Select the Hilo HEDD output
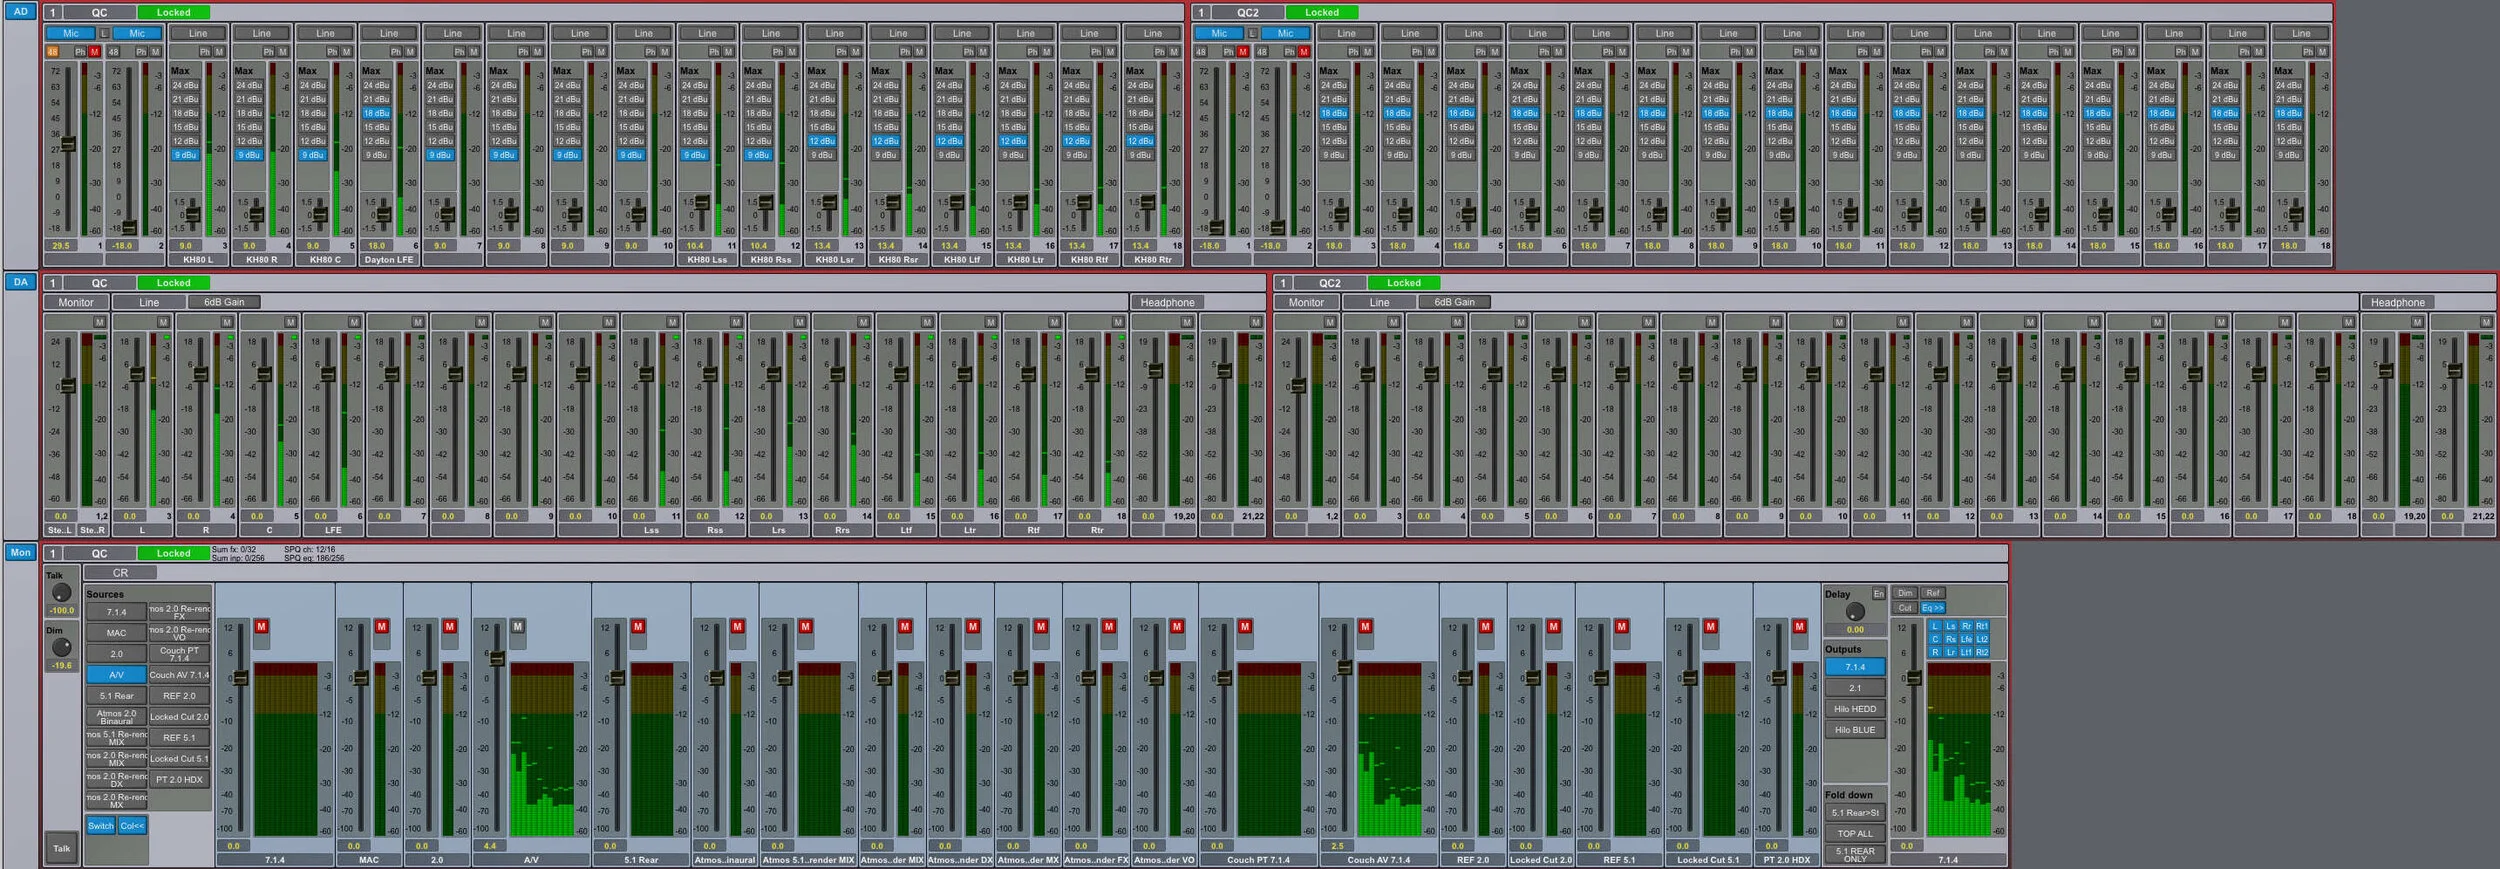2500x869 pixels. [1855, 709]
